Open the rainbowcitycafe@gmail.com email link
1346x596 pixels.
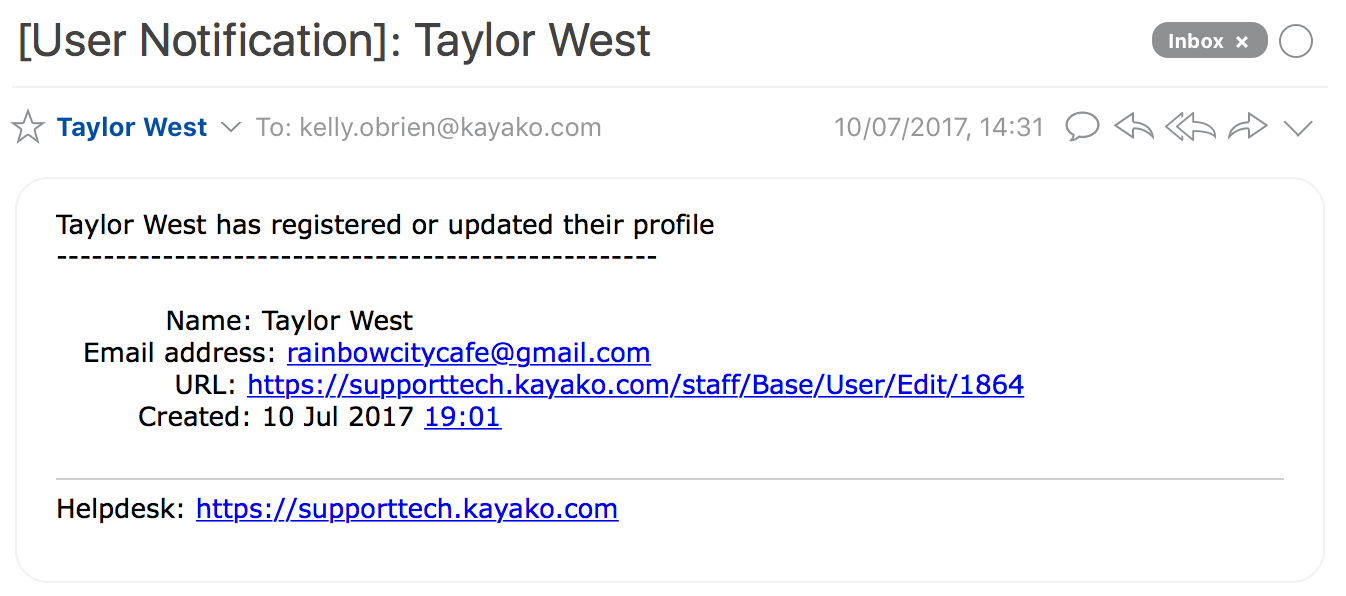tap(469, 353)
